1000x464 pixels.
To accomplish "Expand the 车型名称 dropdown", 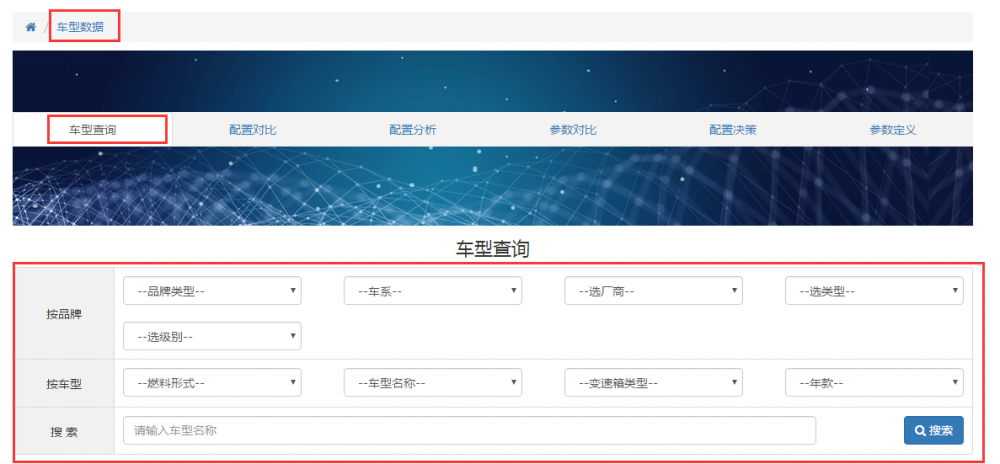I will pos(432,383).
